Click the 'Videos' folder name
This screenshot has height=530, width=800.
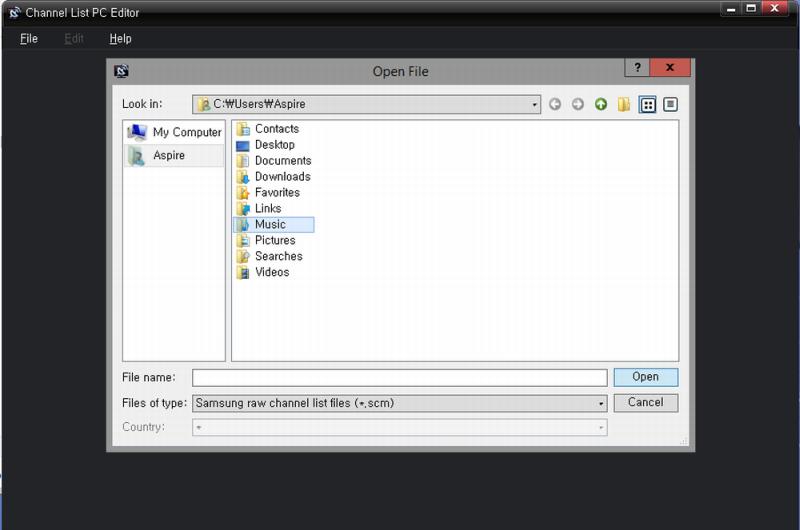click(272, 272)
